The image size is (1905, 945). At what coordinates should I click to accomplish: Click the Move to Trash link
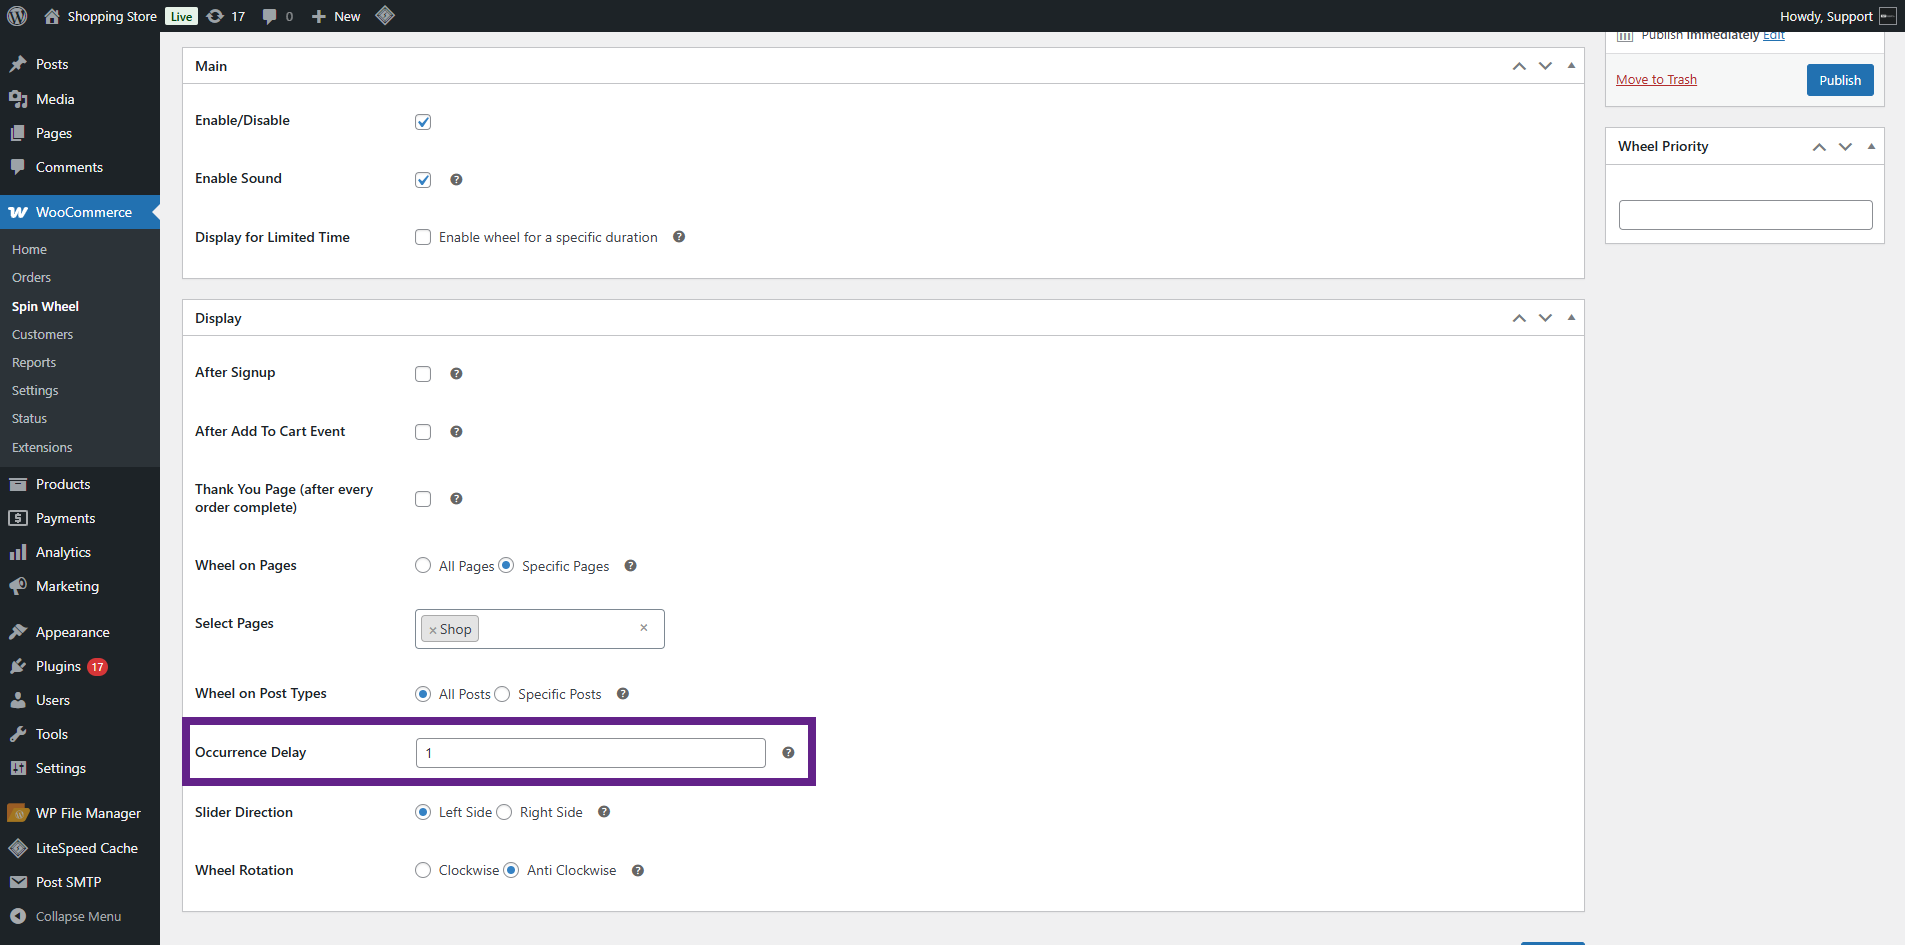point(1656,80)
